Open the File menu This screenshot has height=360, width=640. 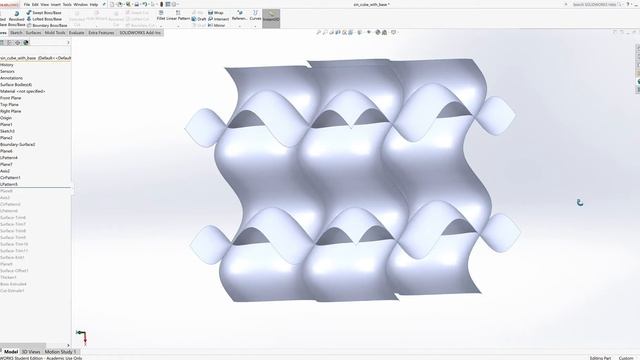point(27,4)
